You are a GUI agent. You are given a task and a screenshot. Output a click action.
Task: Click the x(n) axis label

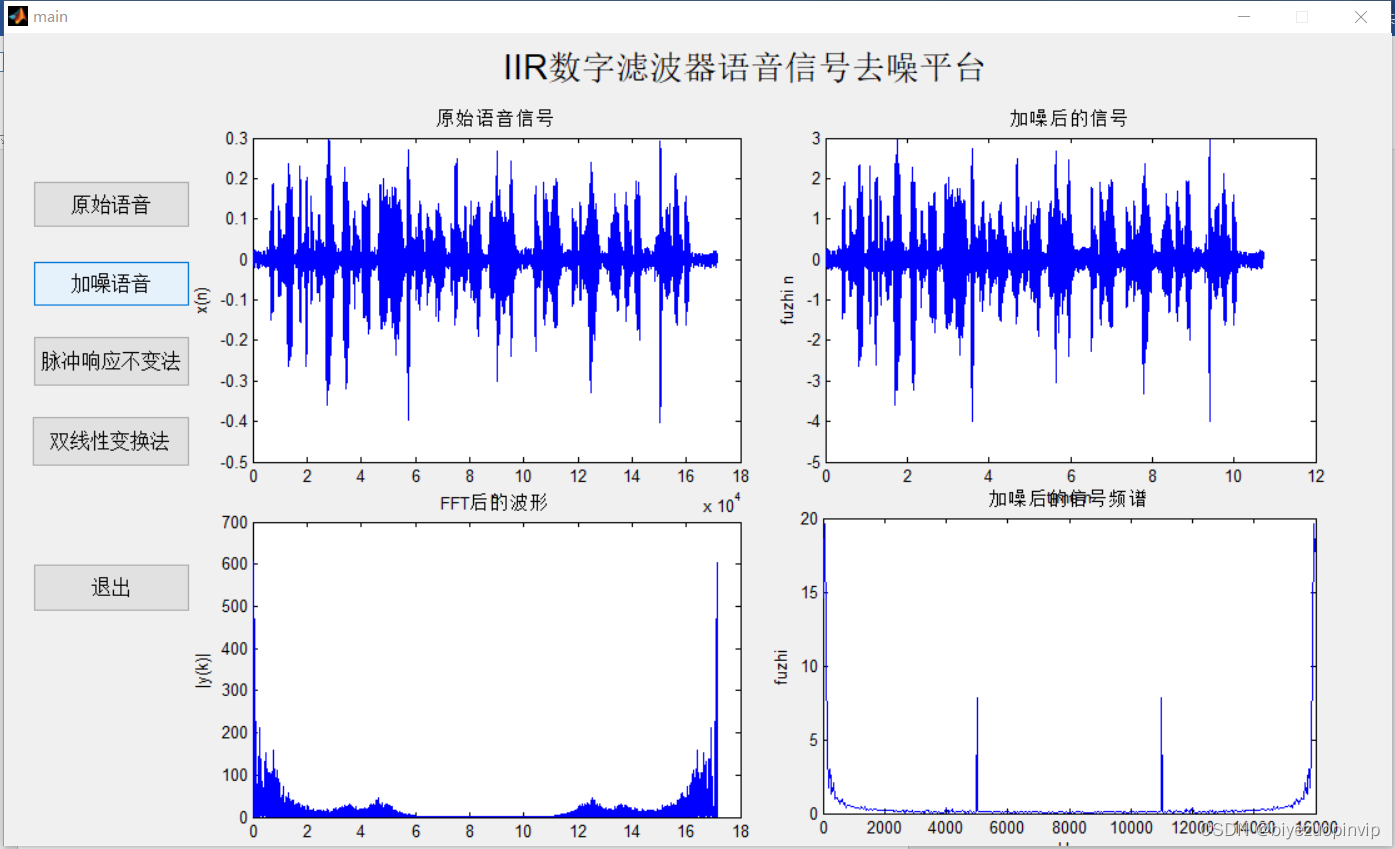(204, 298)
